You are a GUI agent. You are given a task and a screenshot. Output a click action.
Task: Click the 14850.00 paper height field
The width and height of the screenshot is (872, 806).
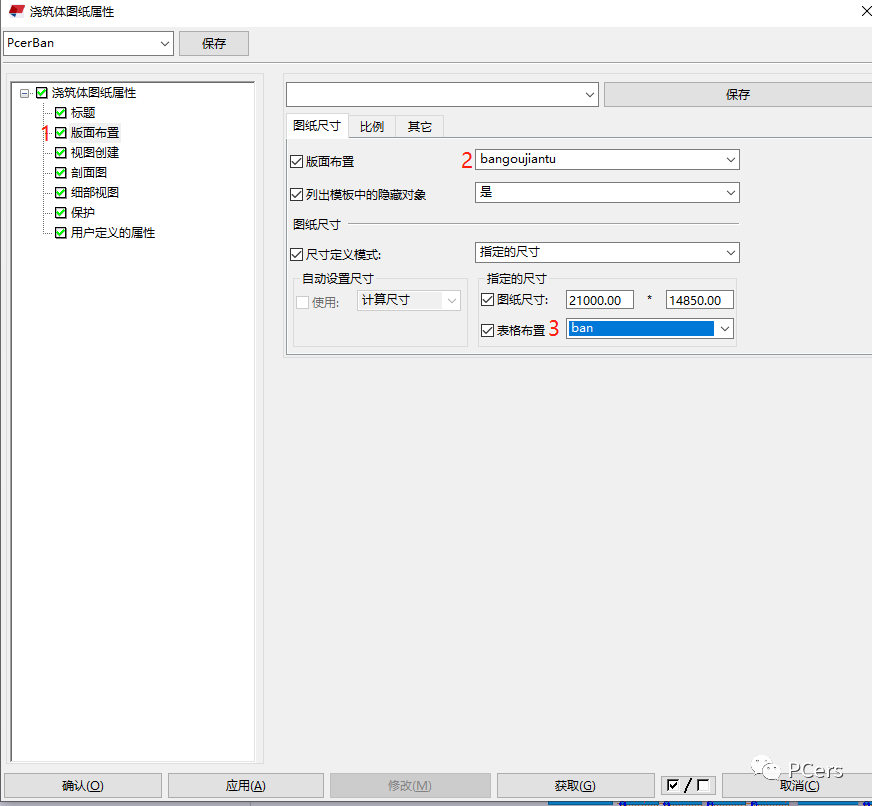(699, 300)
